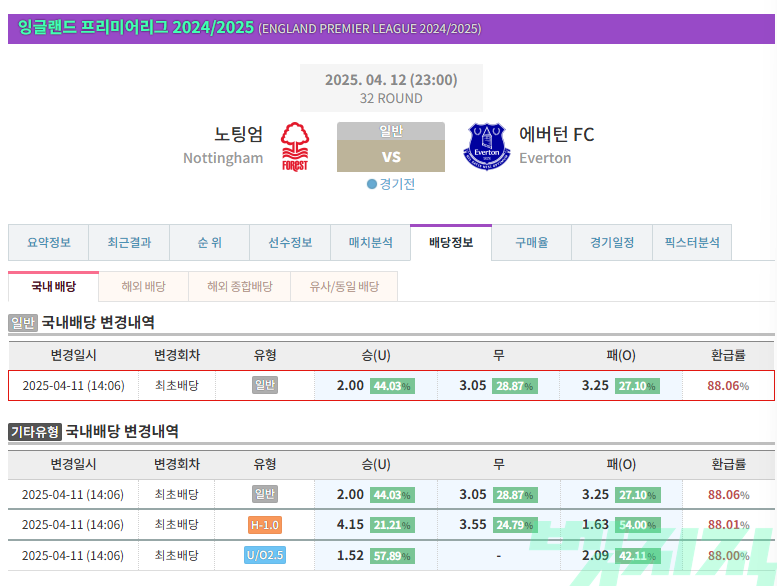Screen dimensions: 777x586
Task: Click the 잉글랜드 프리미어리그 2024/2025 header title
Action: click(136, 27)
